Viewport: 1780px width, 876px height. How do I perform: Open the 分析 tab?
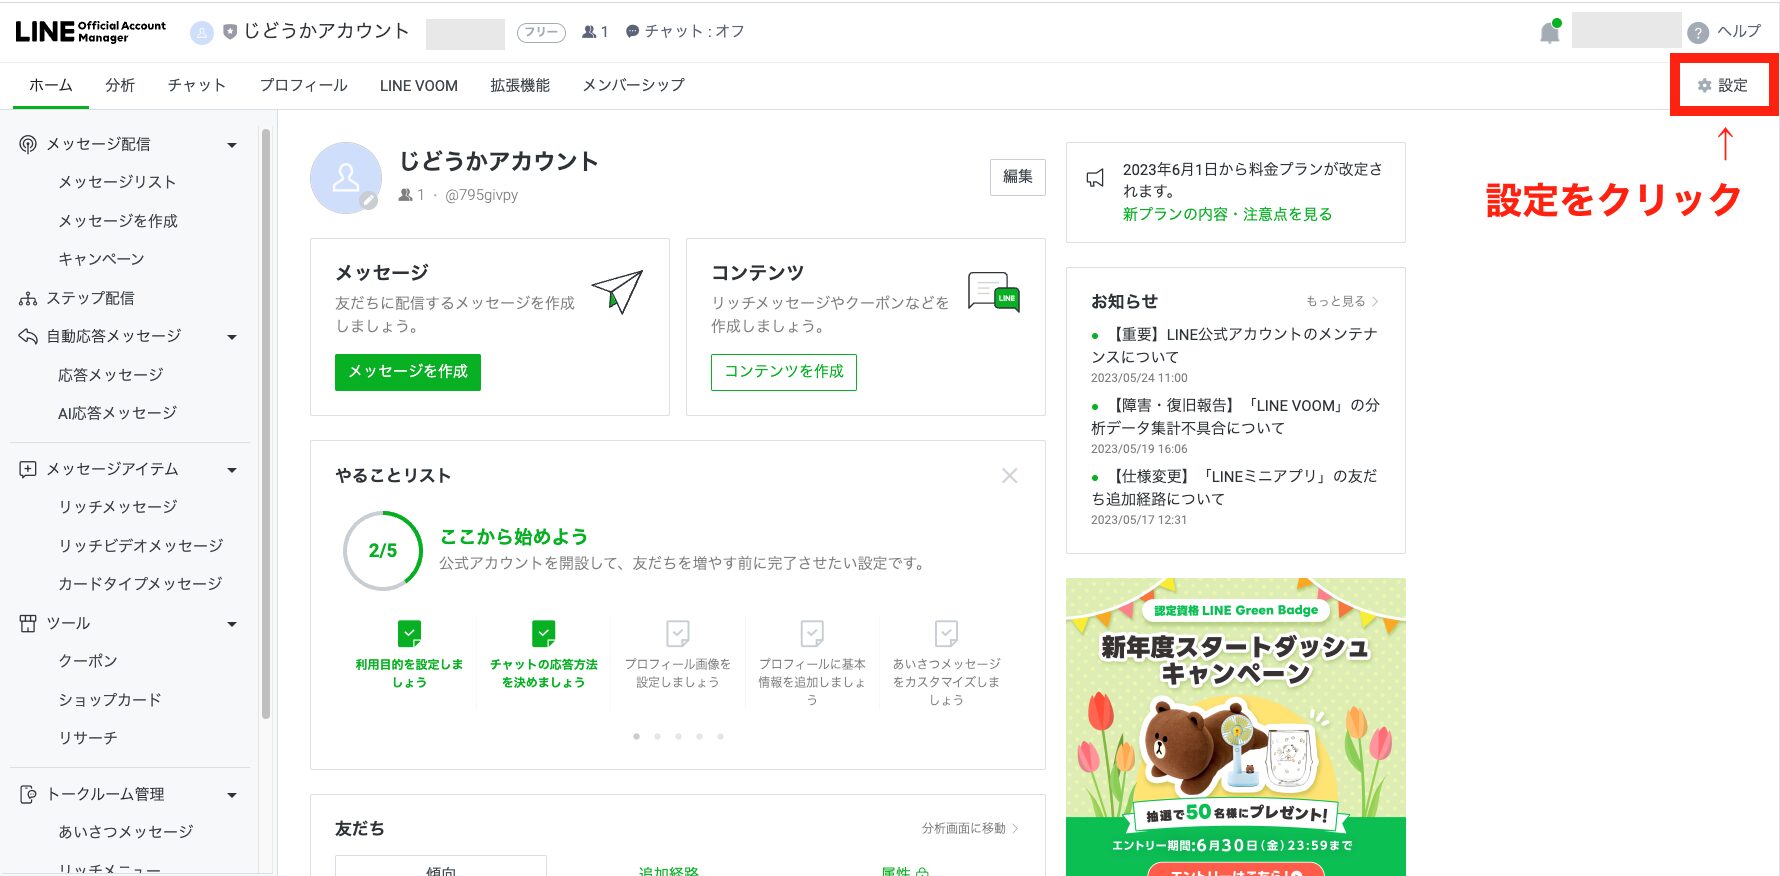click(x=120, y=85)
